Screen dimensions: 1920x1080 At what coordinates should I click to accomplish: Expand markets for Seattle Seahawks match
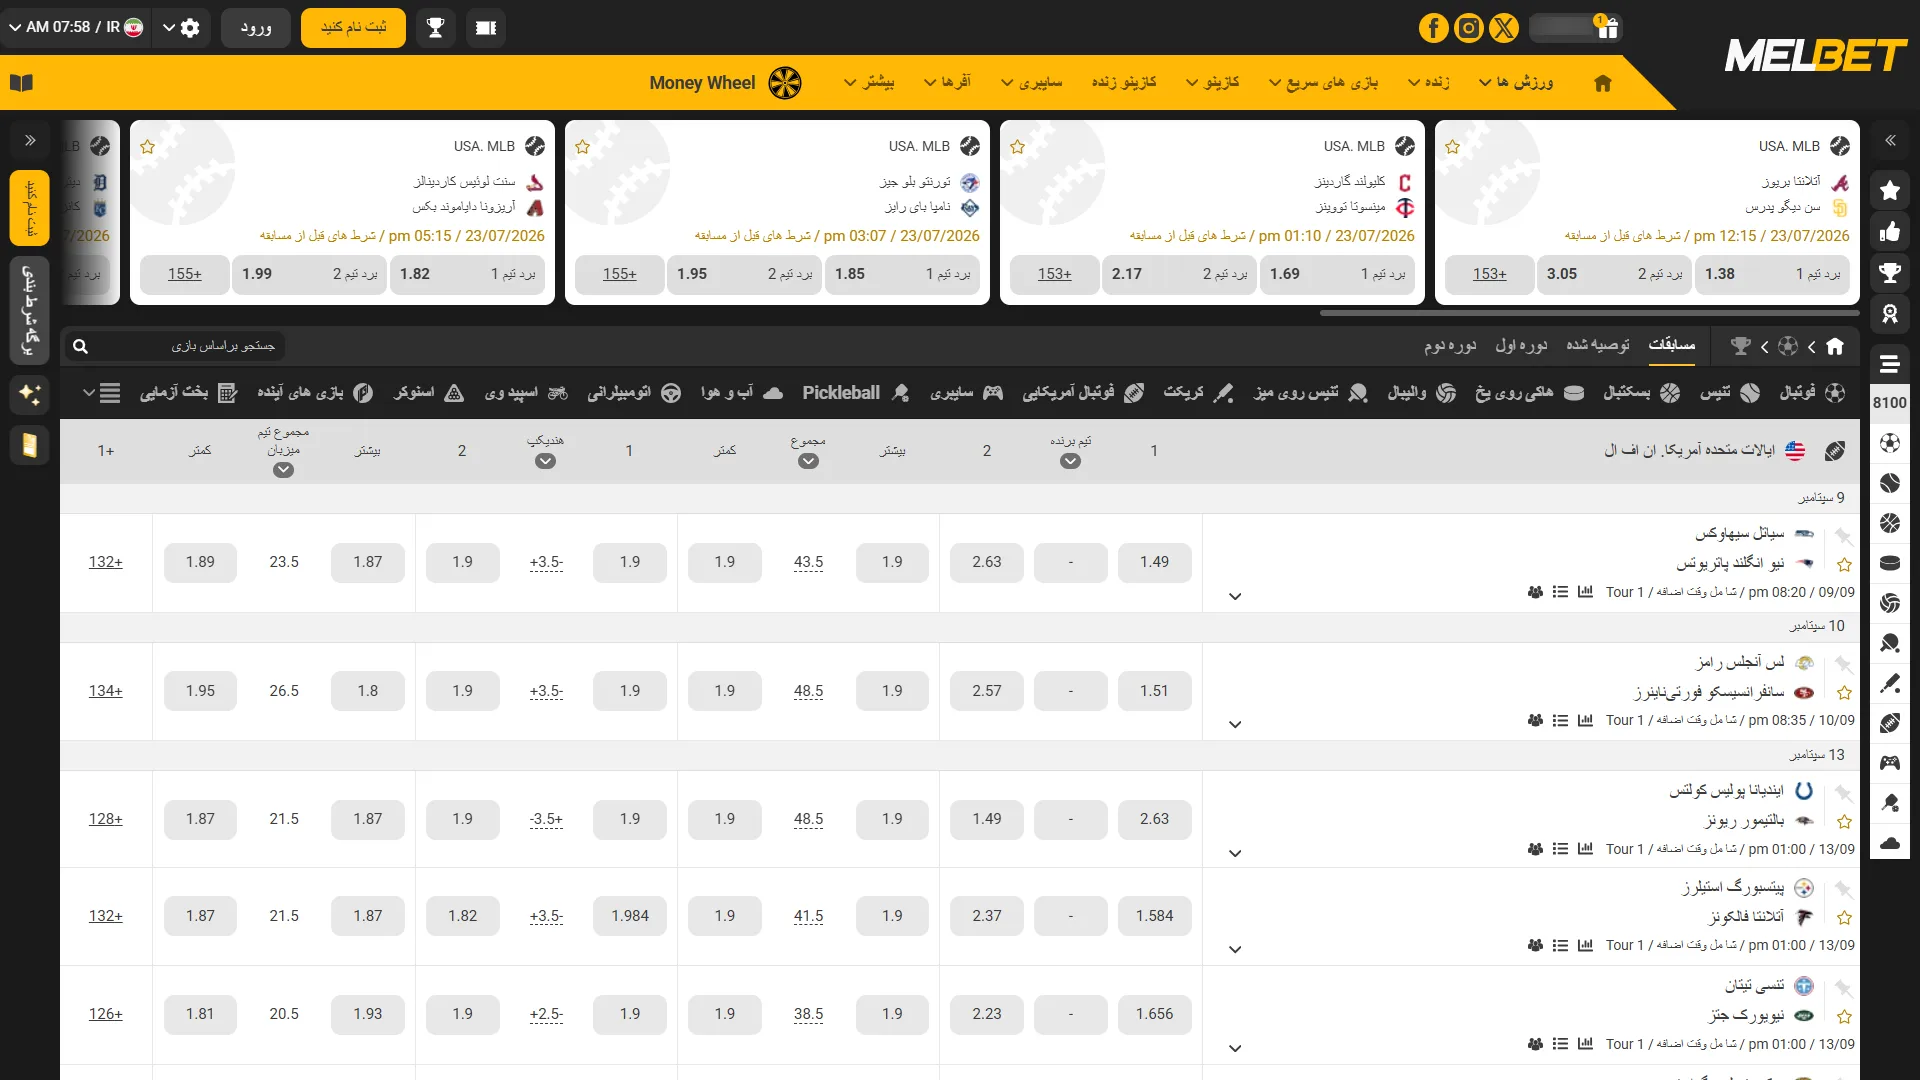pos(1235,596)
